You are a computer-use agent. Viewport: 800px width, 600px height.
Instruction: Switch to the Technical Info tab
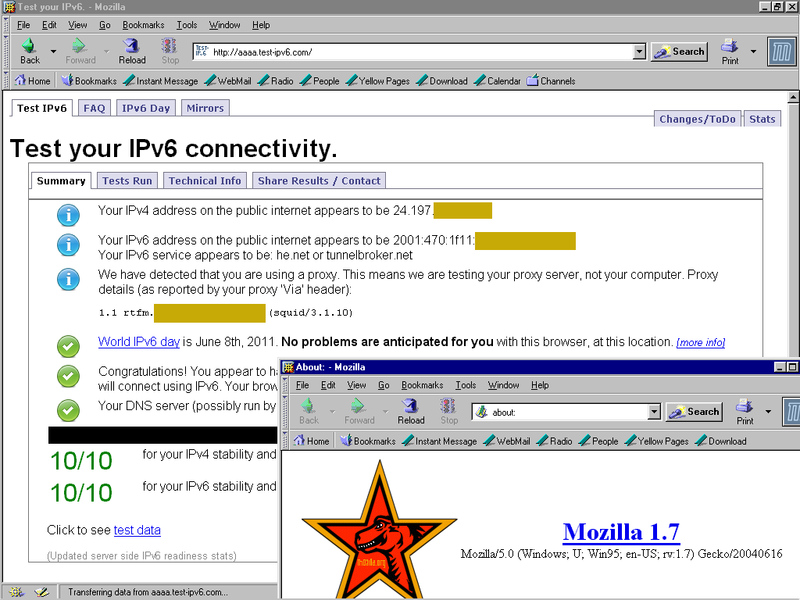[x=205, y=180]
